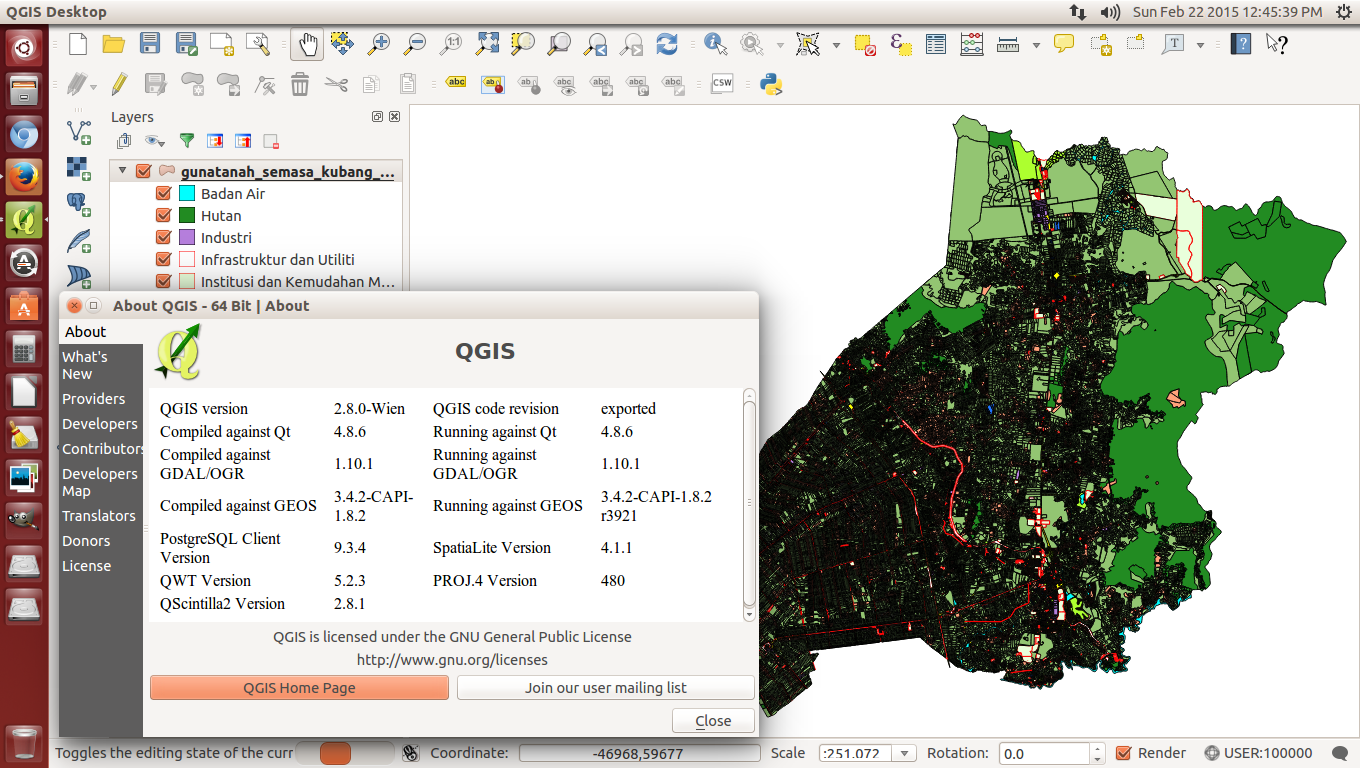Click the Industri purple color swatch

tap(186, 238)
